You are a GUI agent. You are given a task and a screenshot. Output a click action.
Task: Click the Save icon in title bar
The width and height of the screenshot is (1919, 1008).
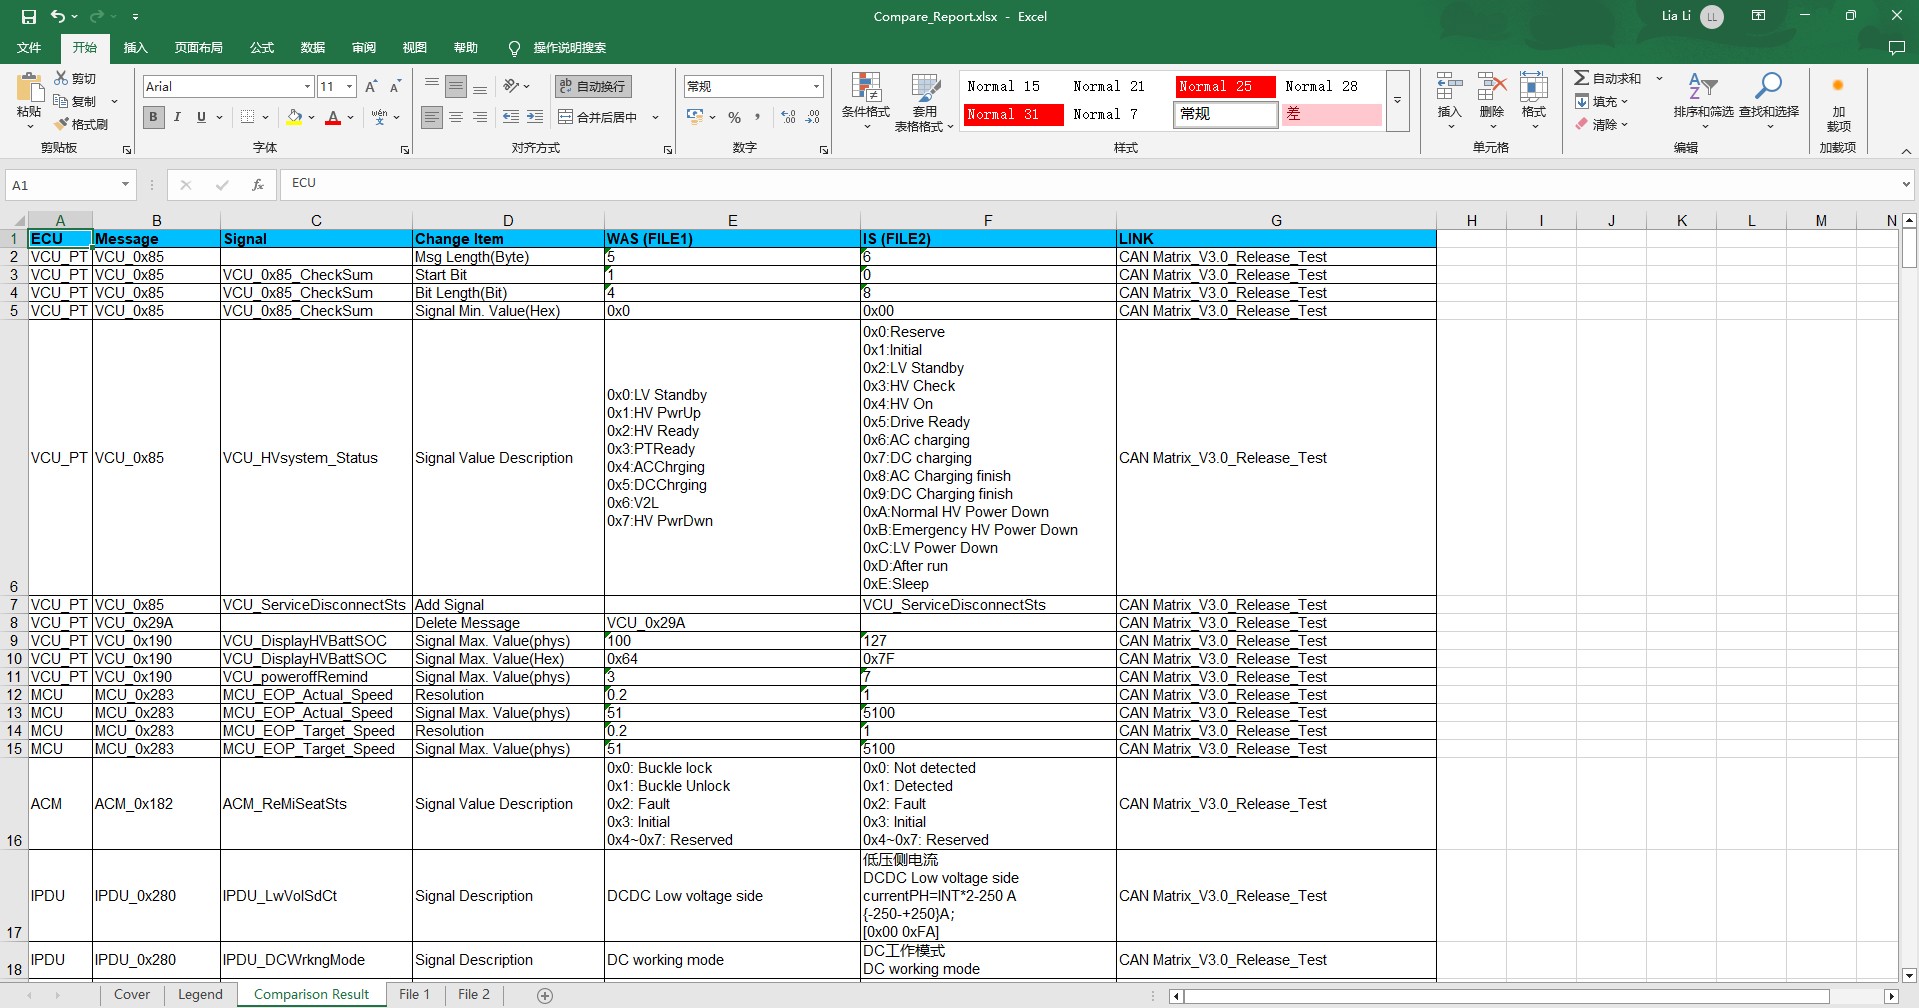(x=28, y=16)
